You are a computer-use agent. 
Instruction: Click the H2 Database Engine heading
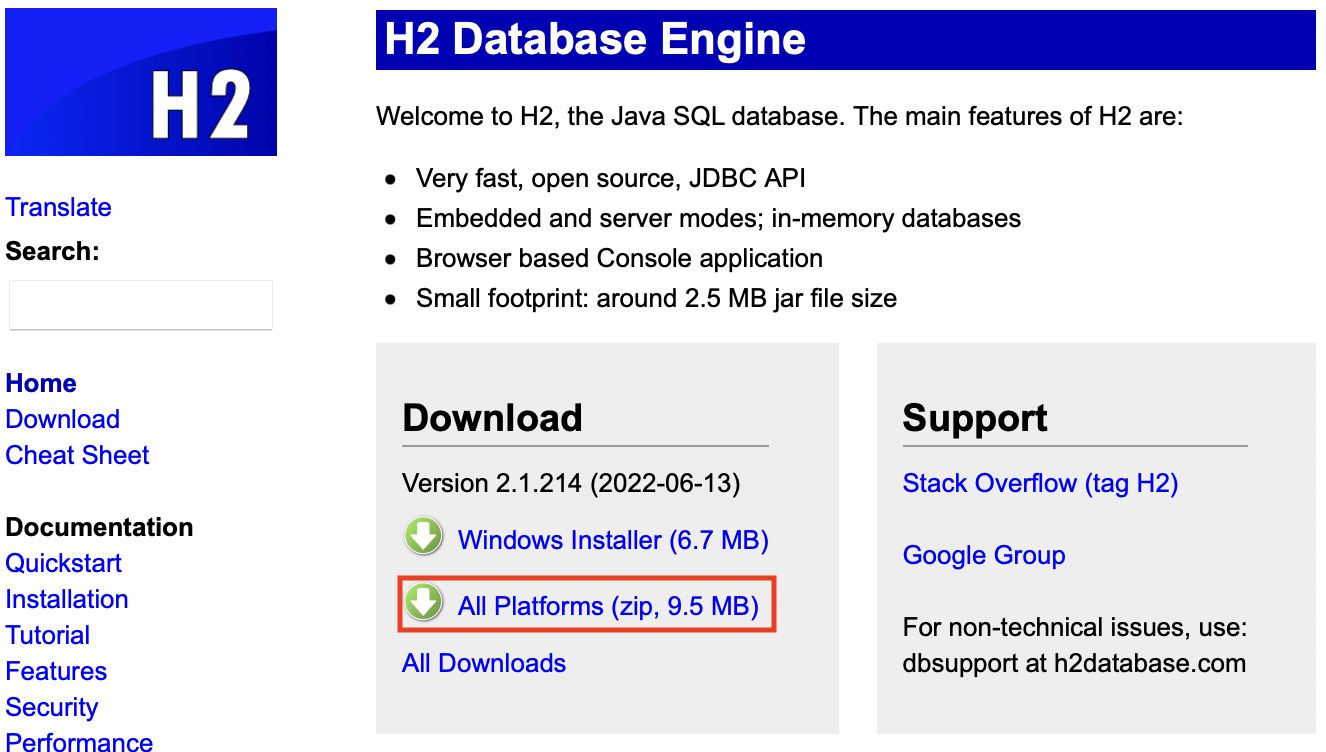595,40
